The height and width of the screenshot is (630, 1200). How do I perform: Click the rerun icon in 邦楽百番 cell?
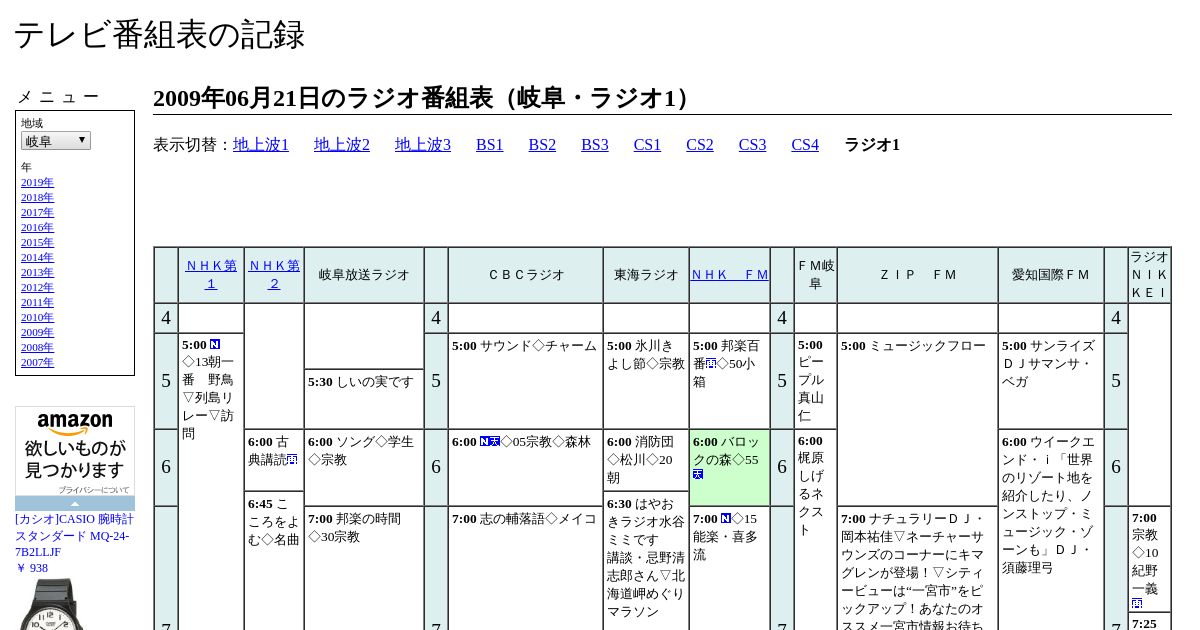[x=711, y=363]
